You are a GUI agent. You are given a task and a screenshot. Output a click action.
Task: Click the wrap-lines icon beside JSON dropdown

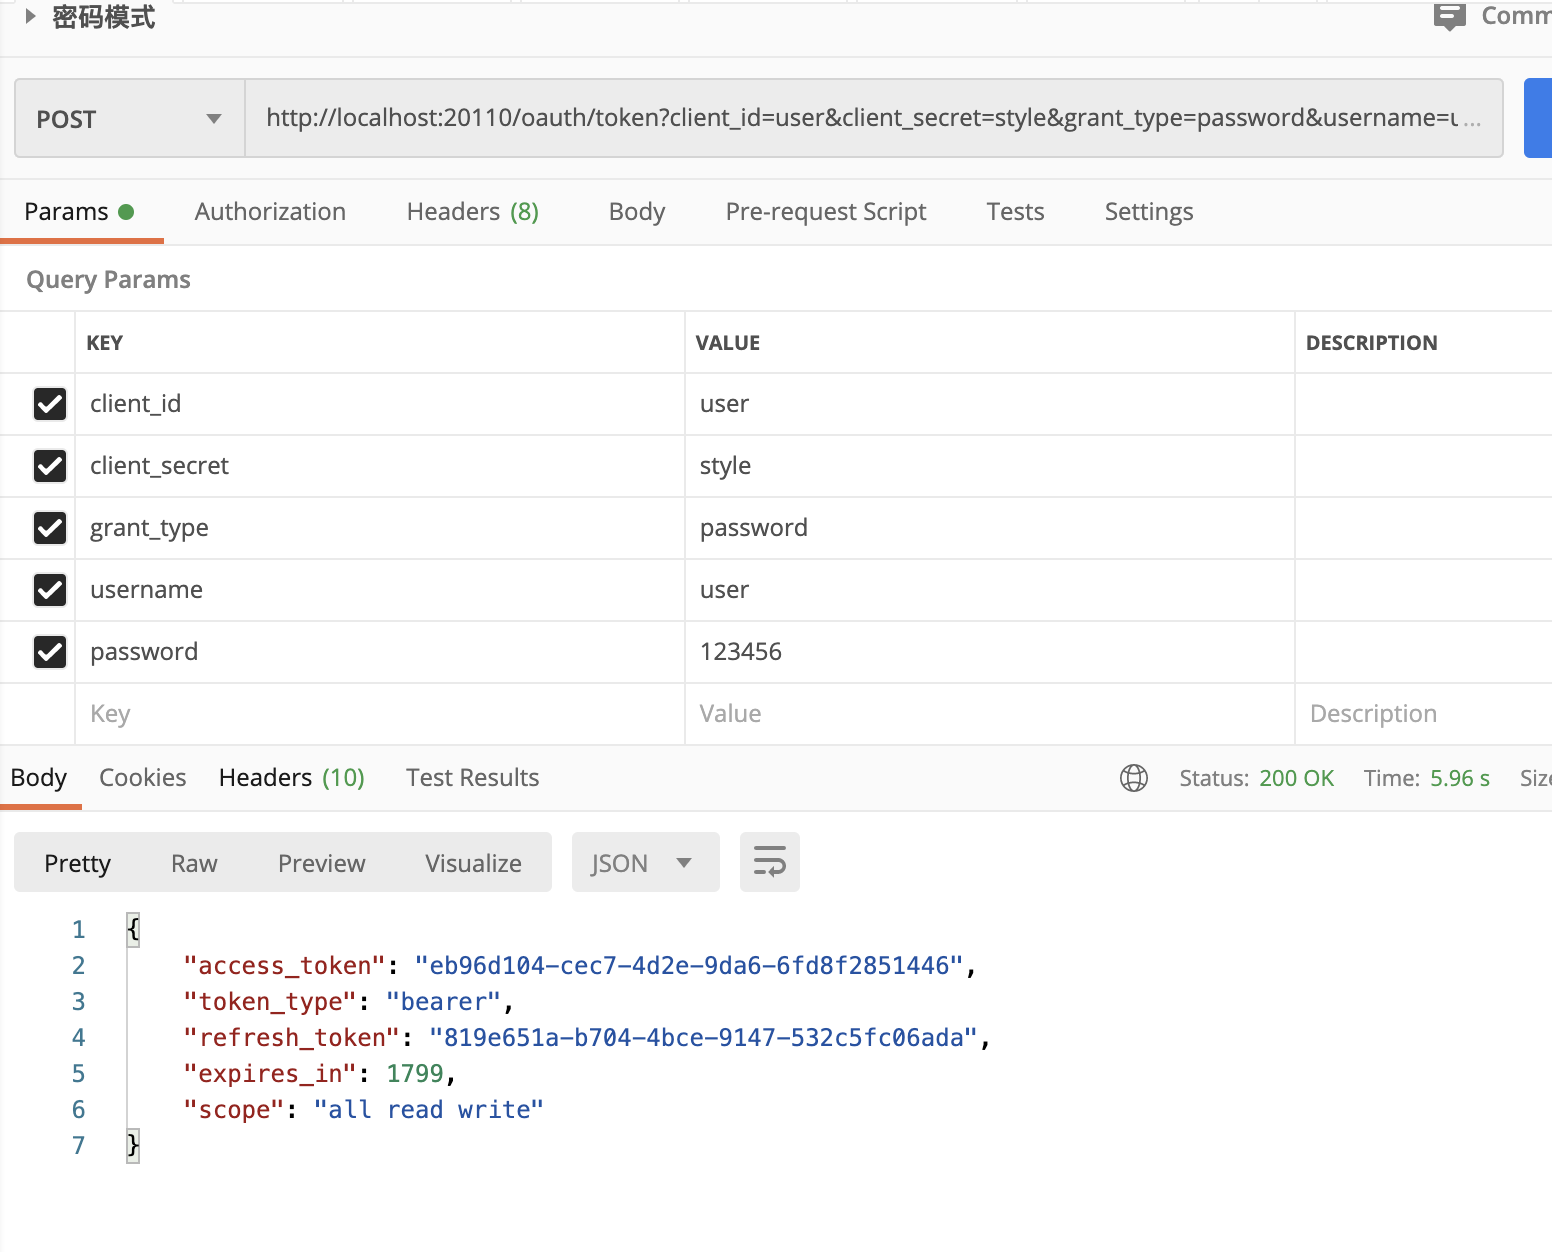[x=769, y=861]
